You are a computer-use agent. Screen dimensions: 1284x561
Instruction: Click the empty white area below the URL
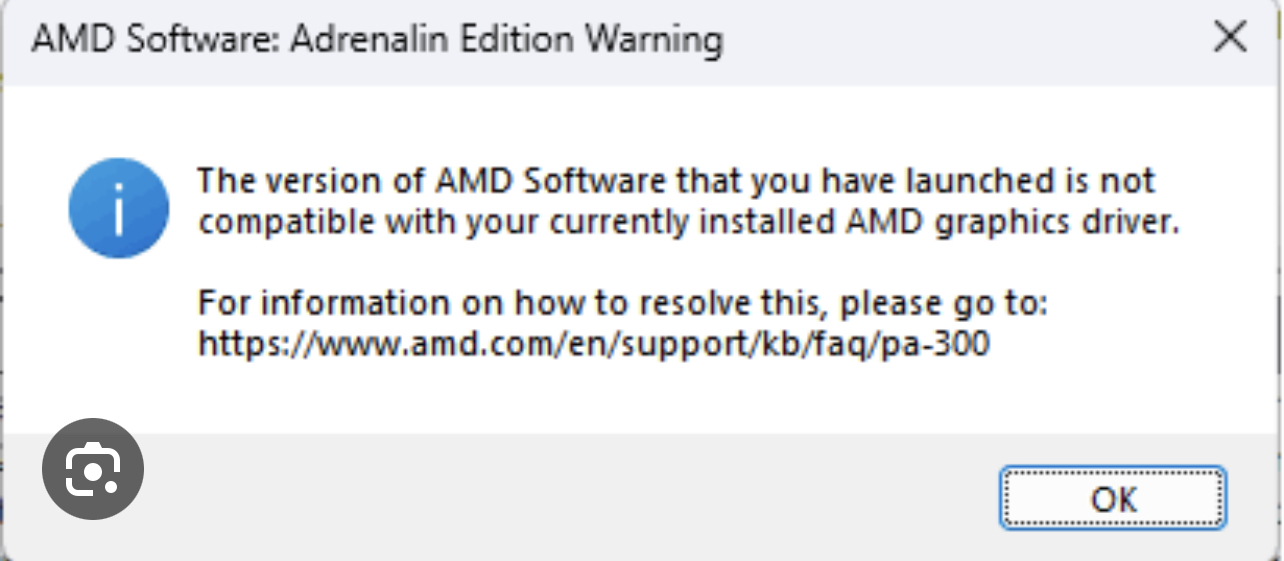click(x=600, y=400)
